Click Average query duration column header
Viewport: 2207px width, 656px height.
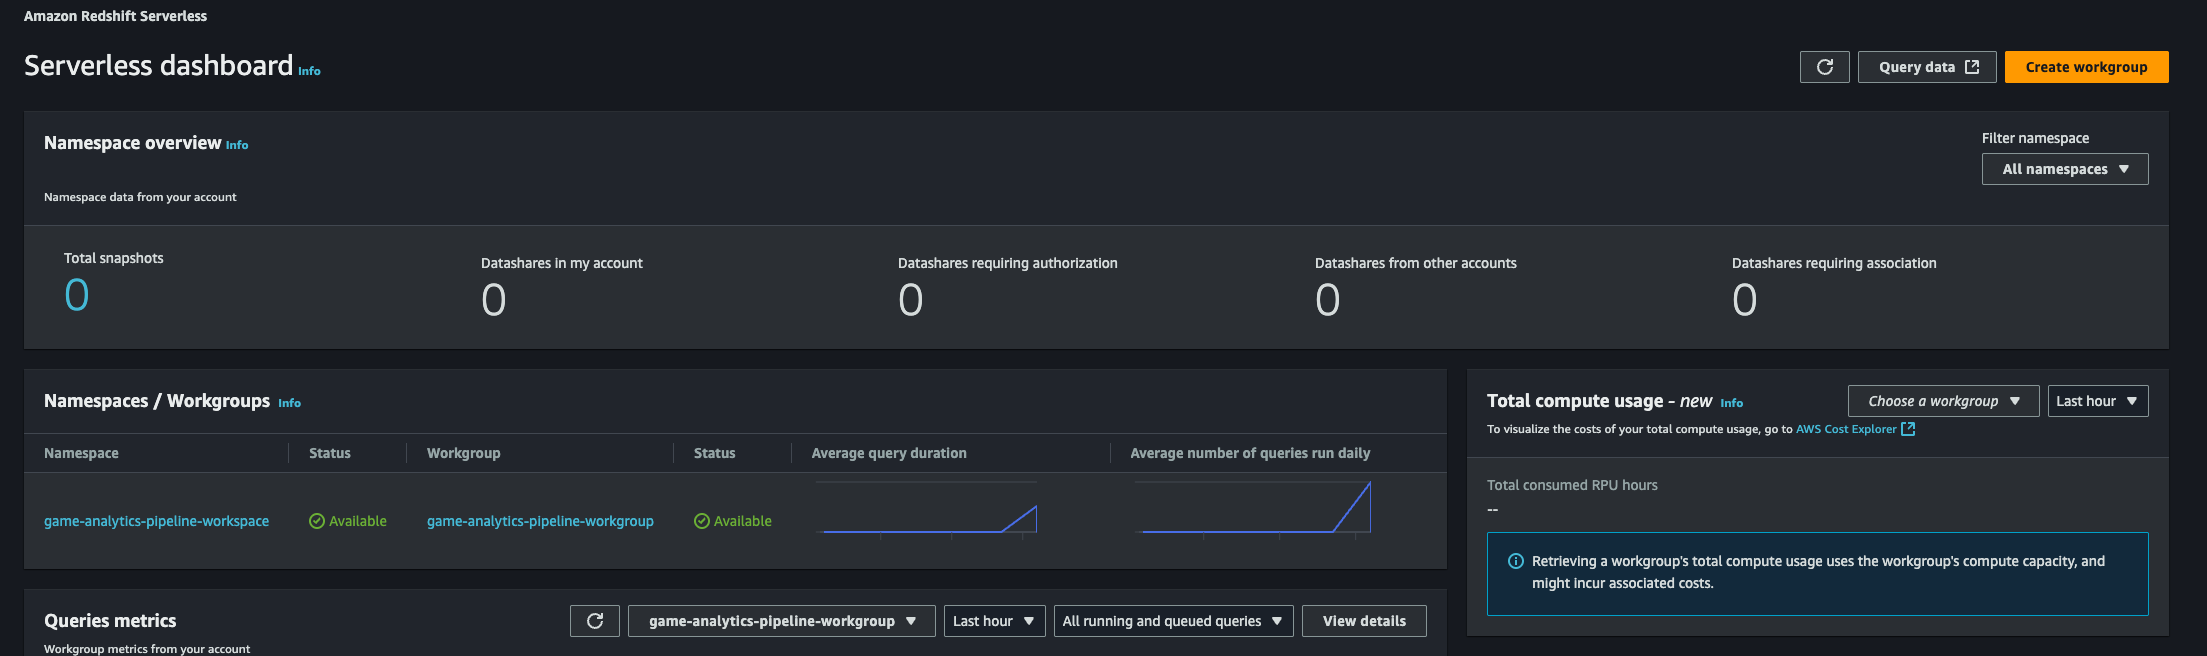tap(889, 453)
